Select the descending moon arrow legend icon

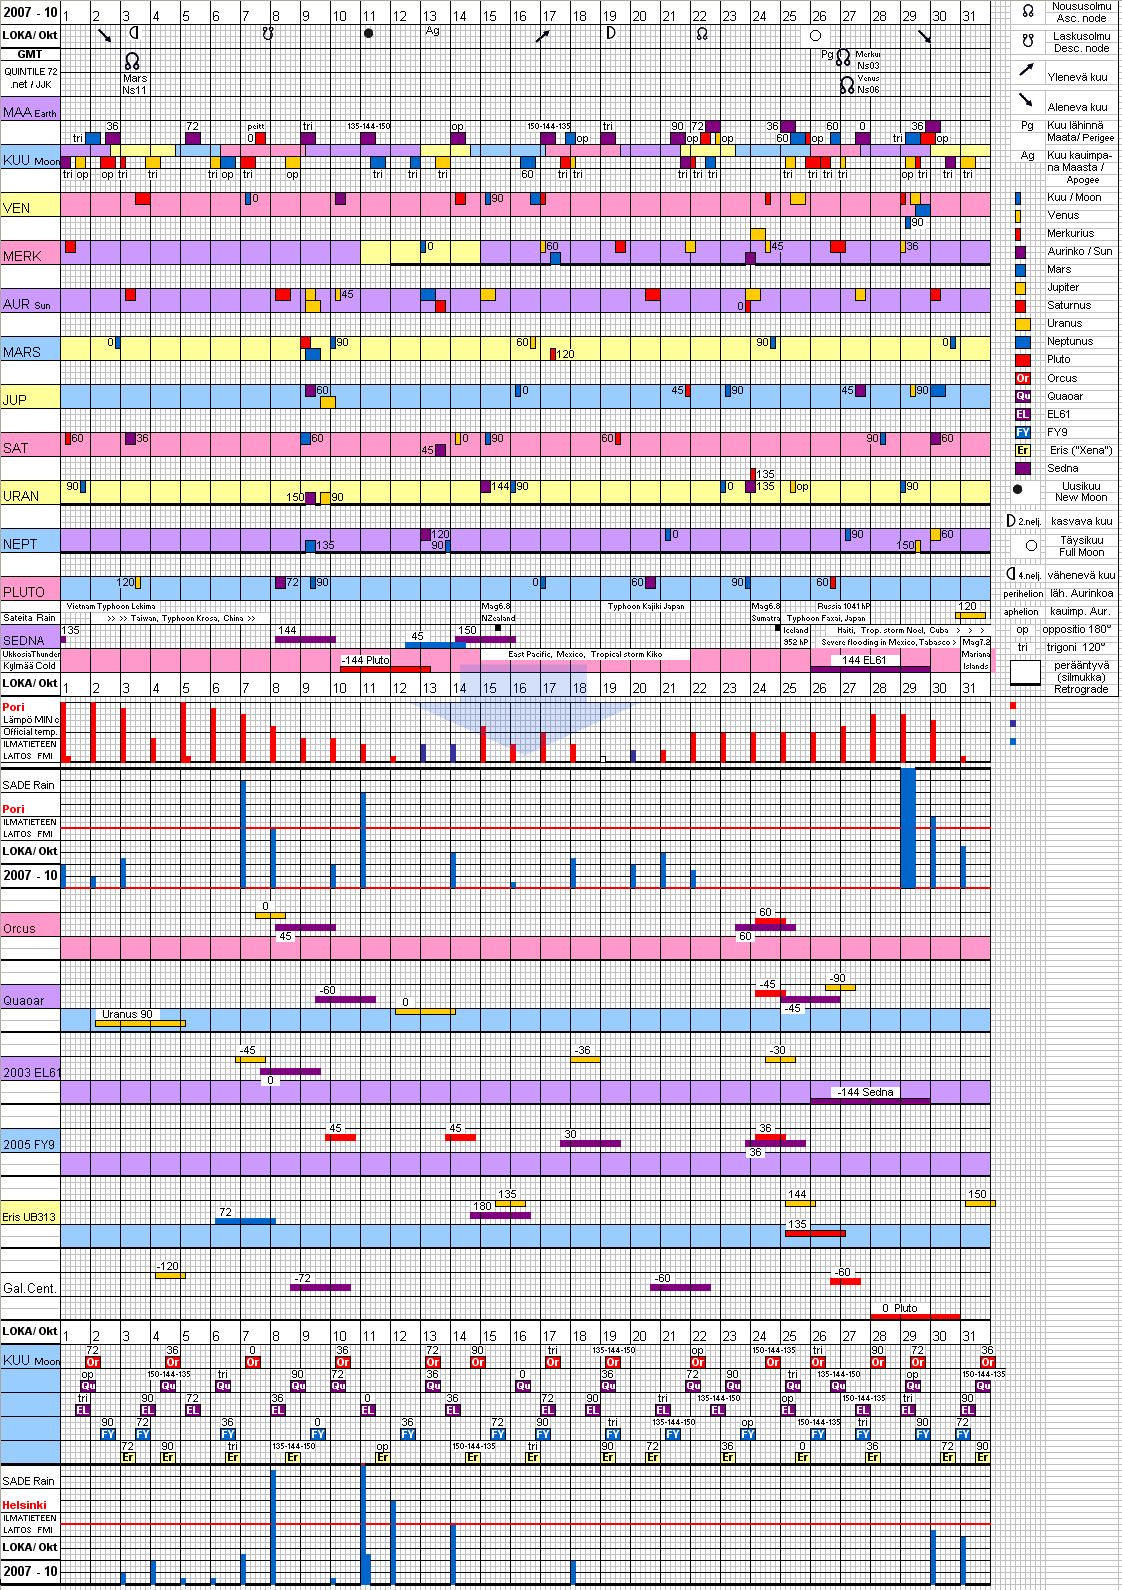click(x=1026, y=100)
